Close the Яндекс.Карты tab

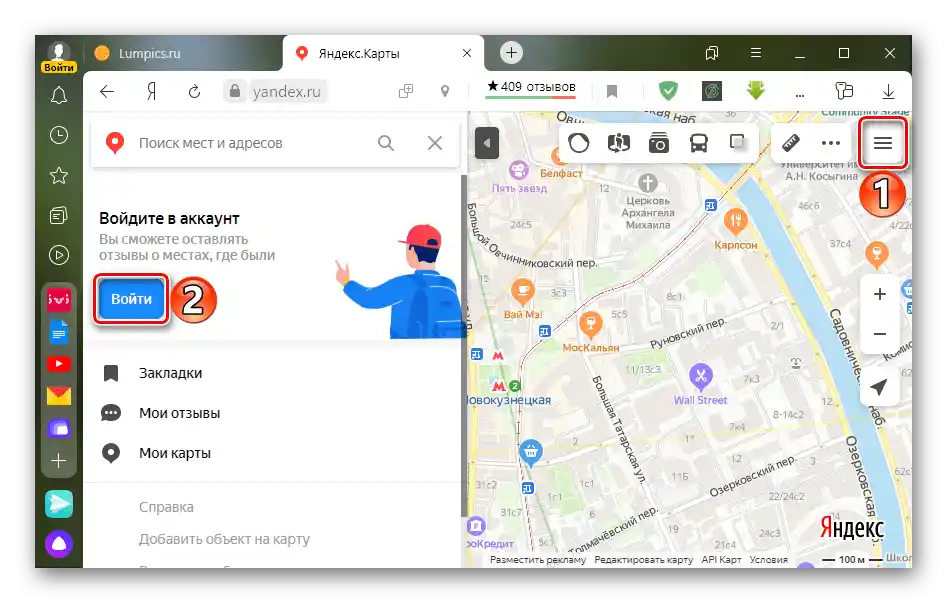pos(467,53)
